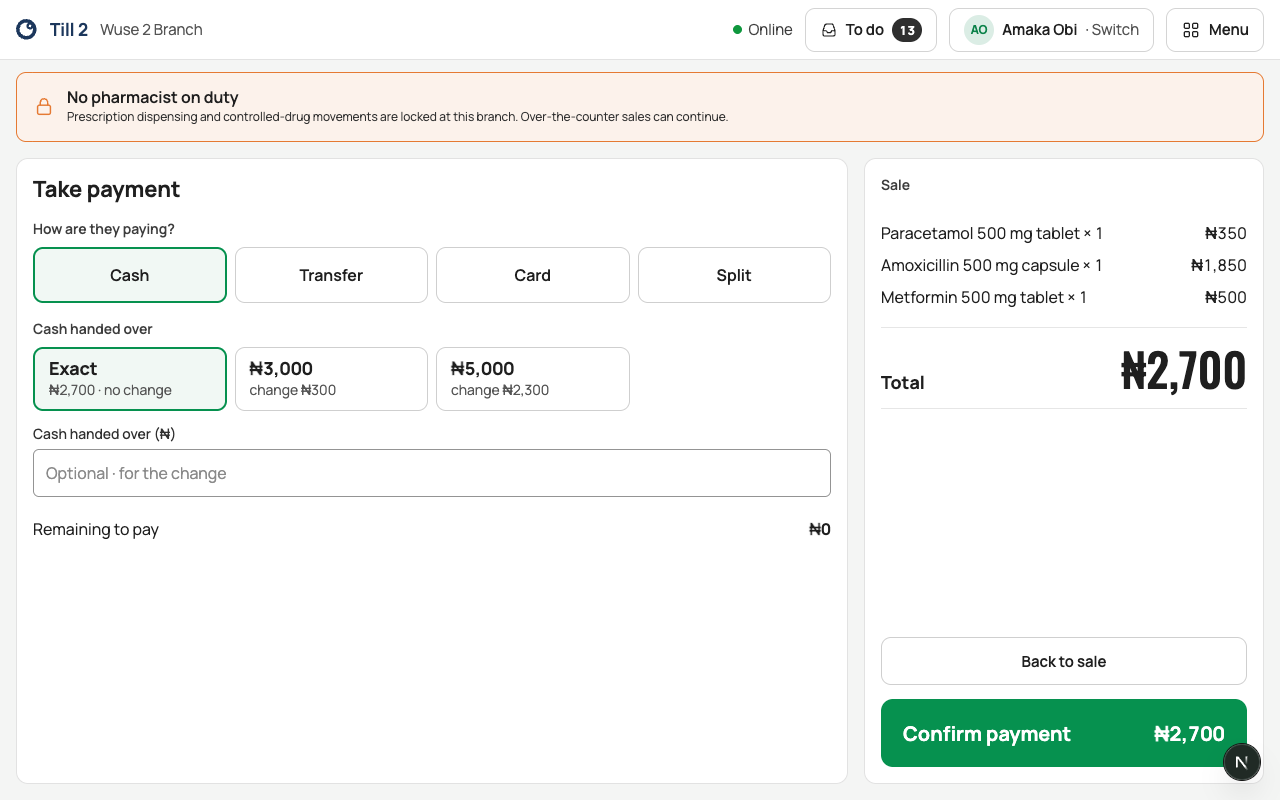Click the round N badge at bottom corner

pos(1241,762)
